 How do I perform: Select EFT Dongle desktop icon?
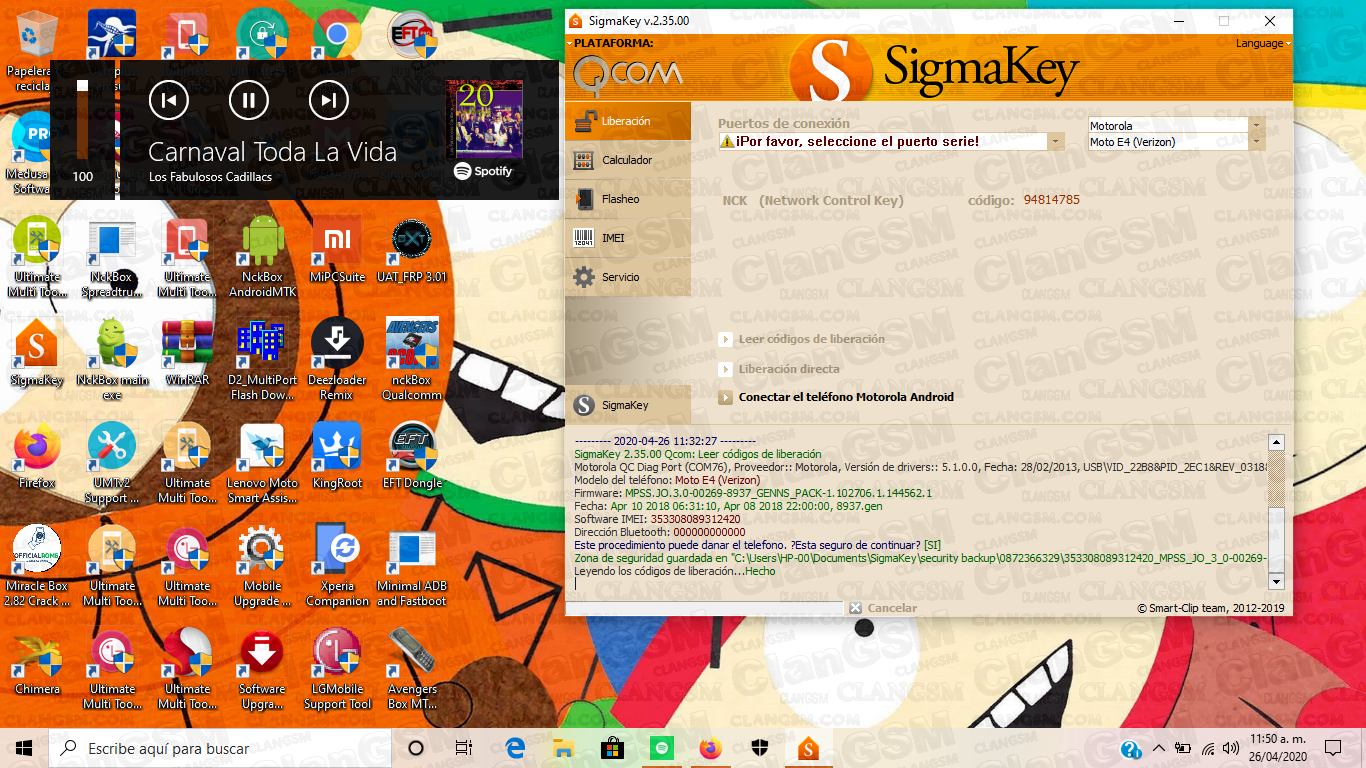point(412,456)
